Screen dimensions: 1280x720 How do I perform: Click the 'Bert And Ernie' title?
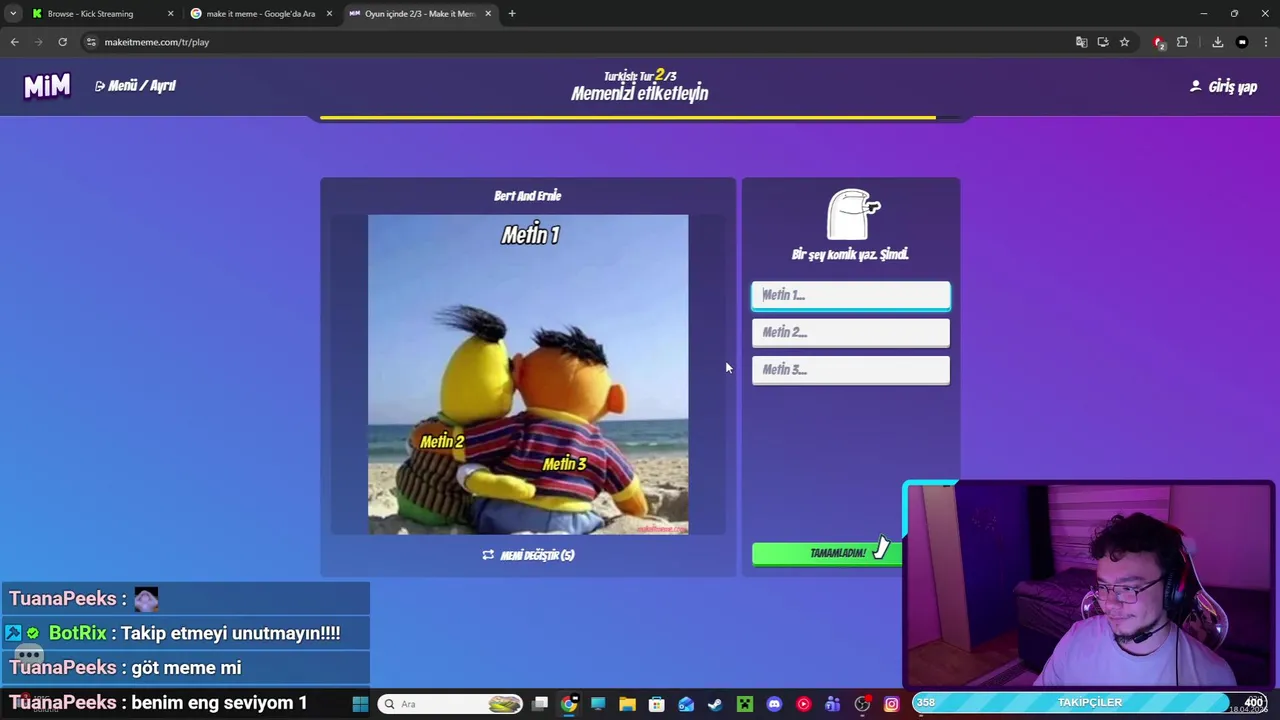[528, 196]
